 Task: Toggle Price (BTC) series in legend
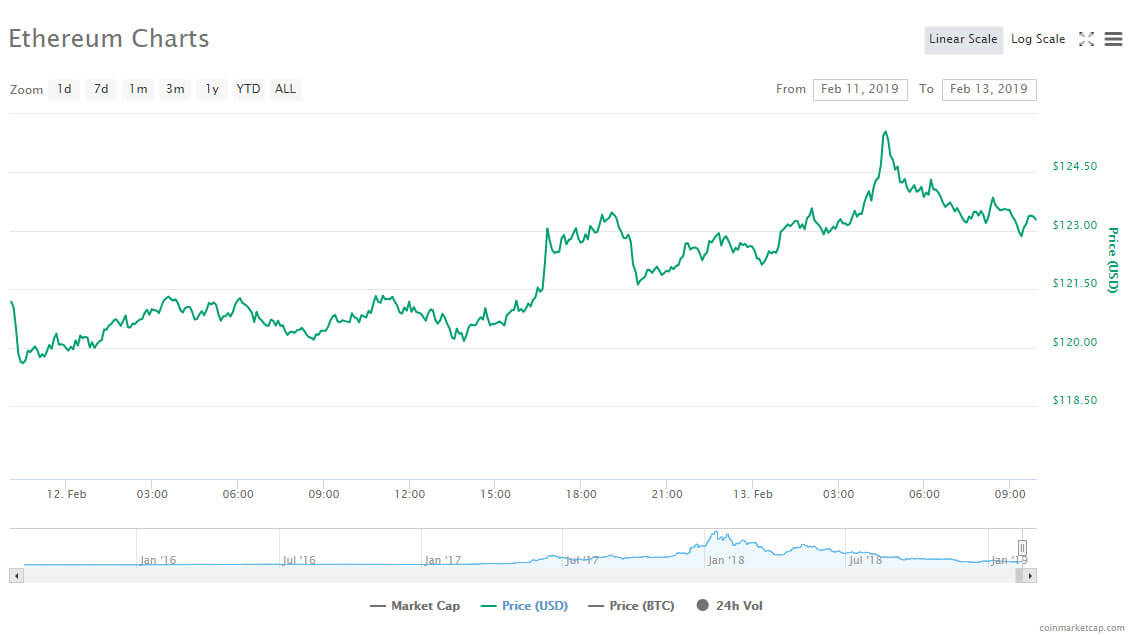[x=631, y=606]
